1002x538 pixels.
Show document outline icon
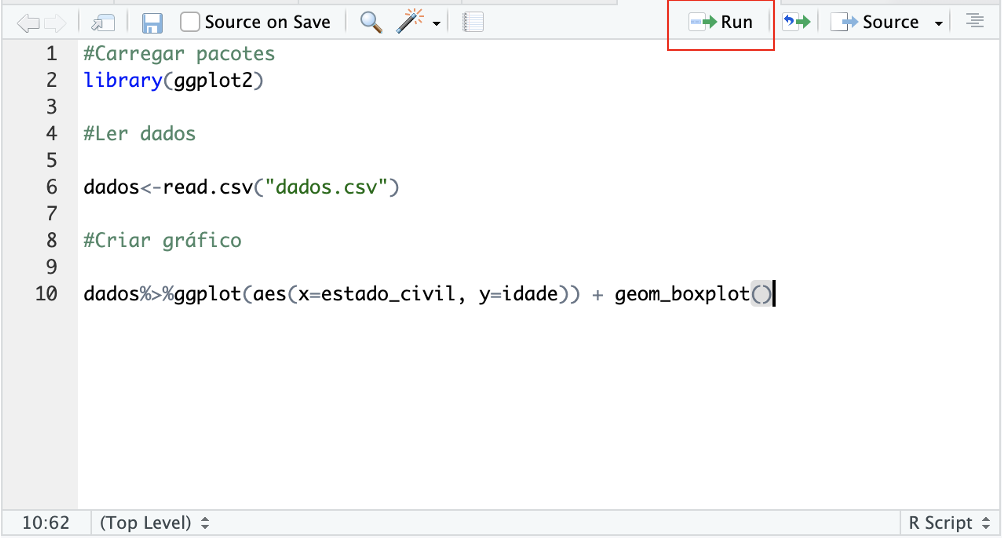[974, 22]
